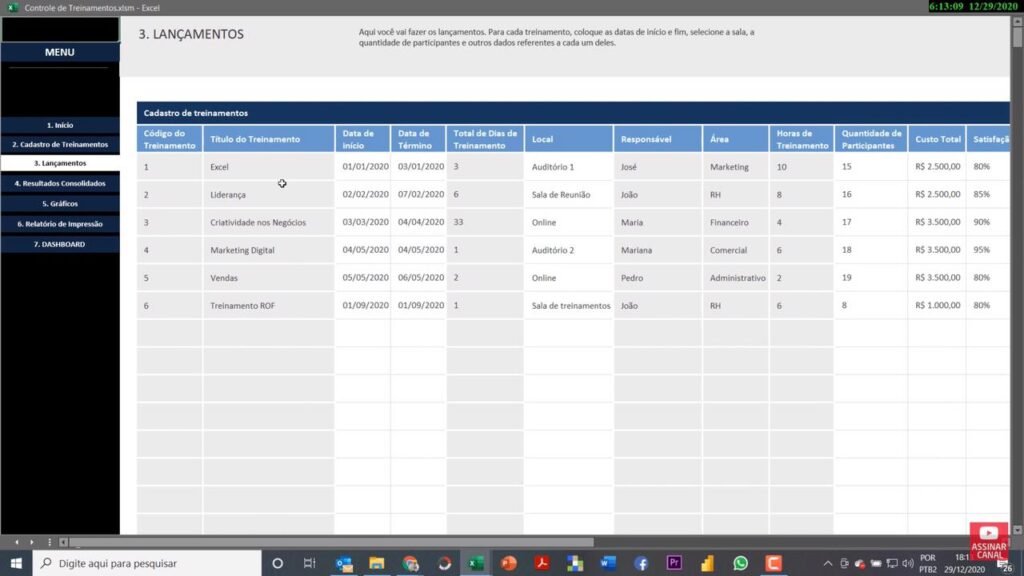Click the previous sheet tab arrow
The width and height of the screenshot is (1024, 576).
[x=16, y=542]
